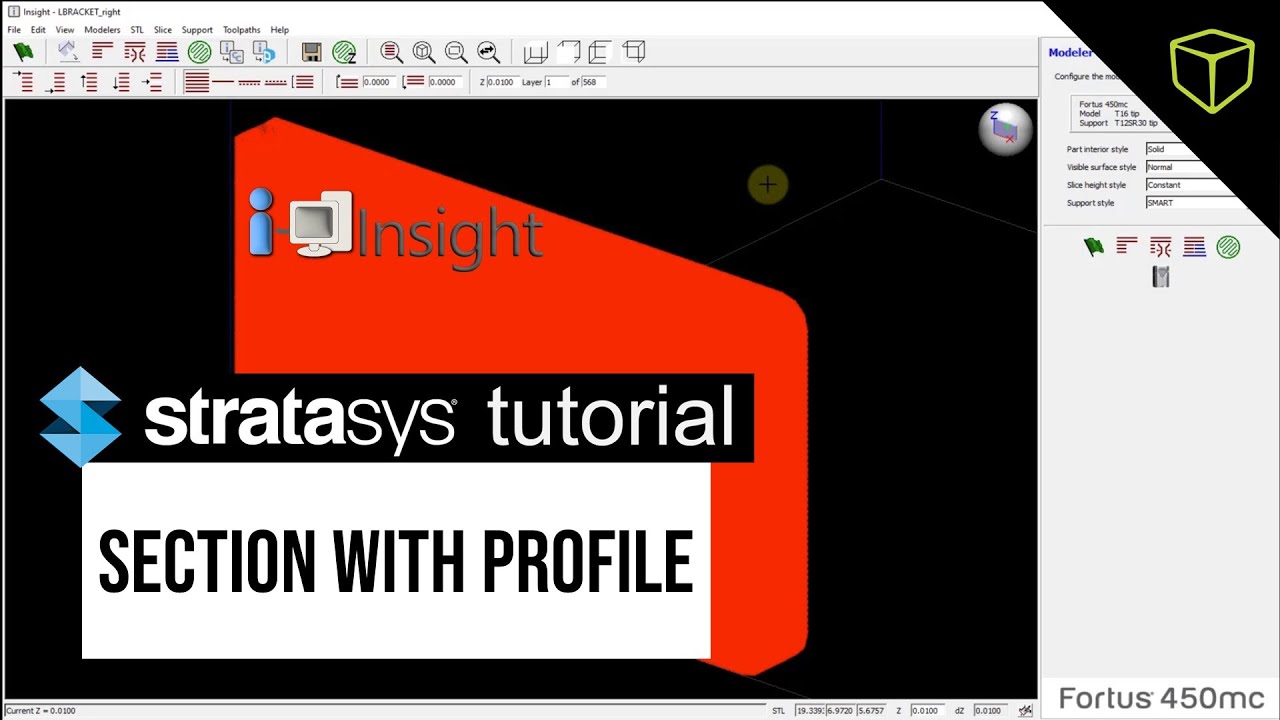Open the Modelers menu
This screenshot has width=1280, height=720.
(x=102, y=30)
